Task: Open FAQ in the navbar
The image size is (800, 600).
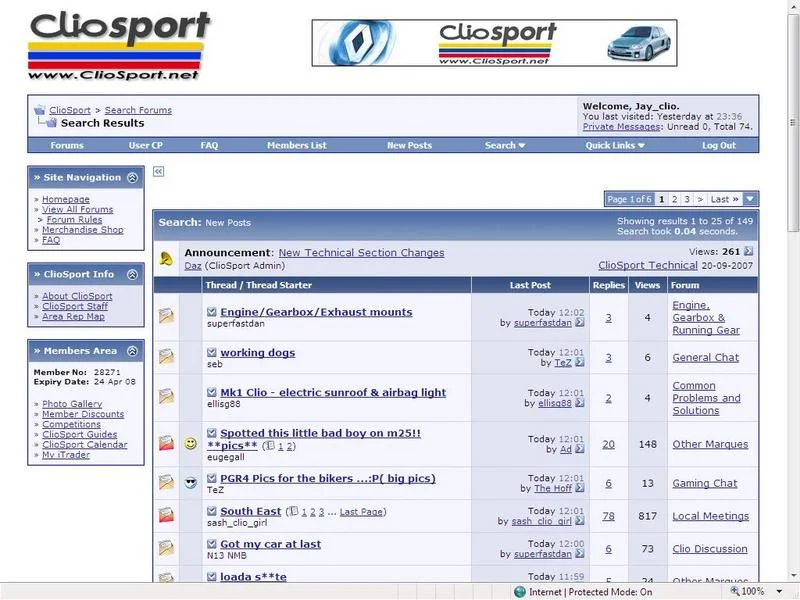Action: [209, 145]
